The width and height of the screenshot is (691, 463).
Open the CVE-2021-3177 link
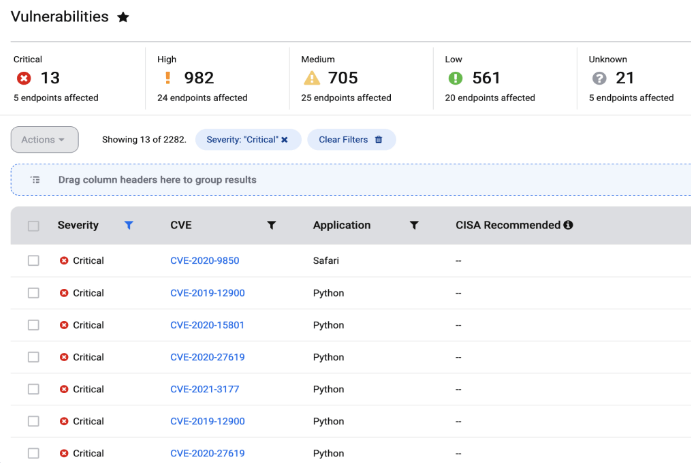click(x=204, y=389)
